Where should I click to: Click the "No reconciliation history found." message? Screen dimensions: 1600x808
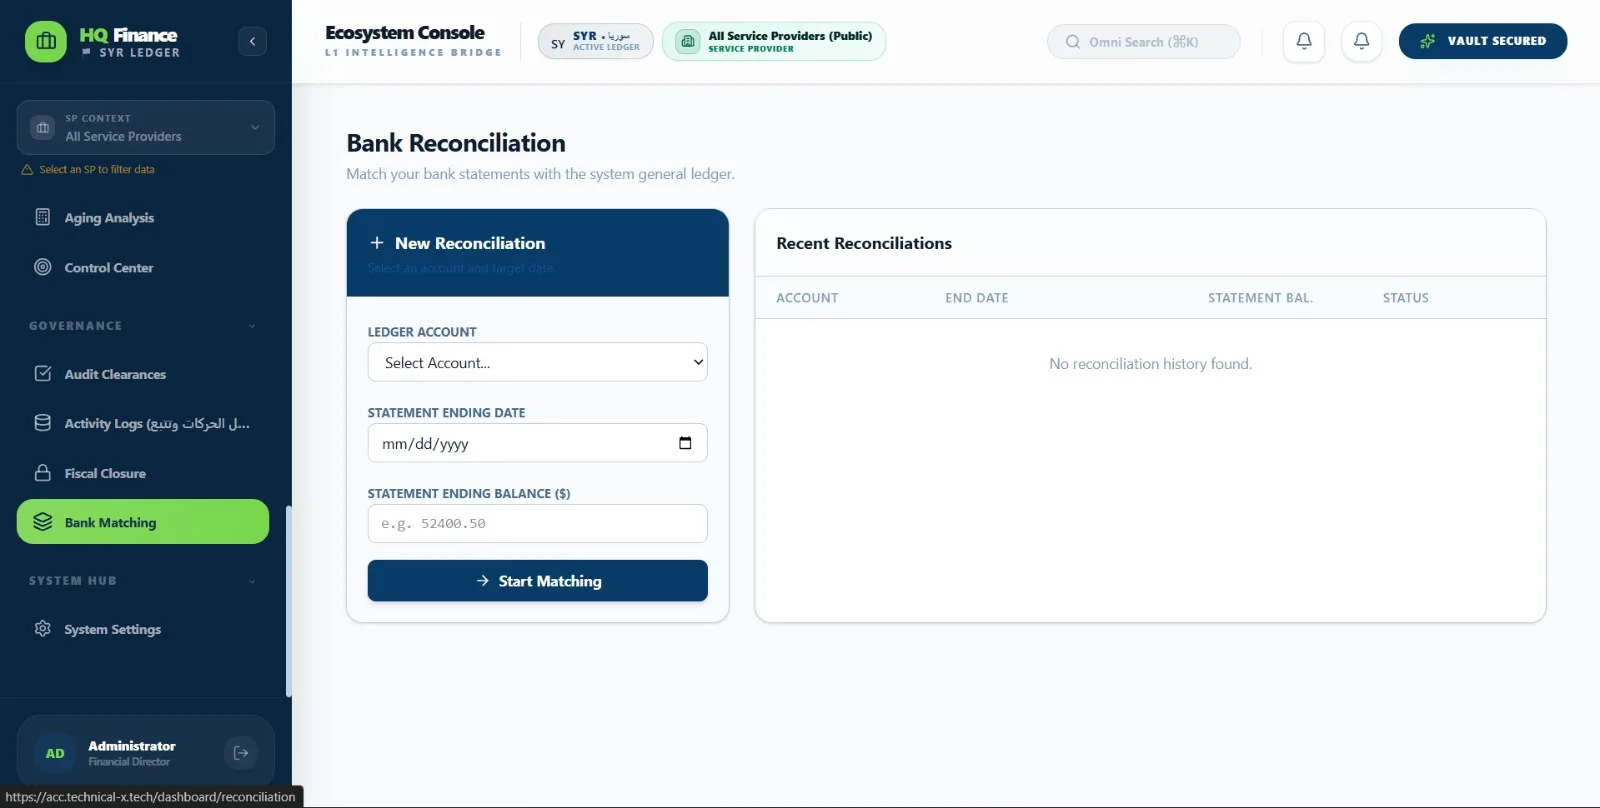(x=1151, y=364)
